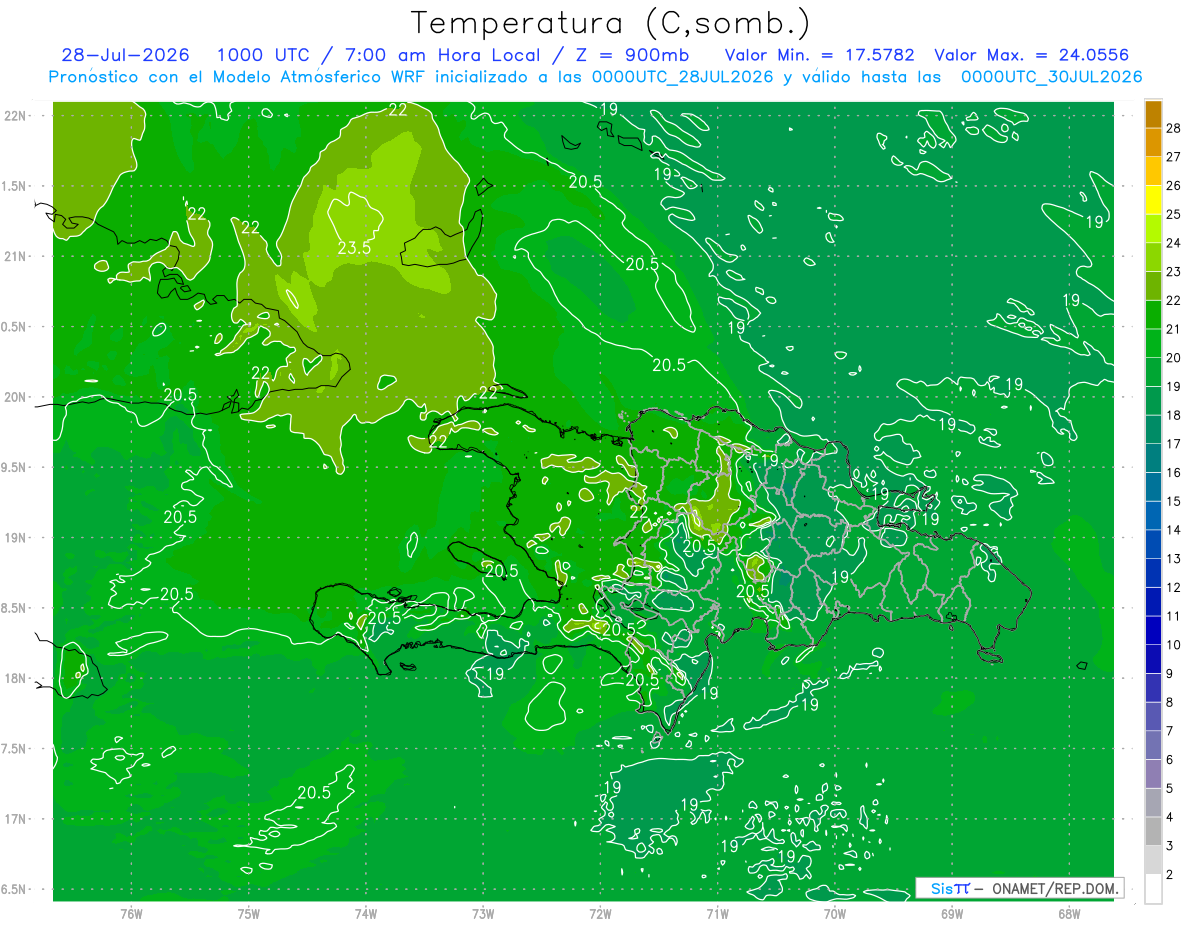The width and height of the screenshot is (1200, 927).
Task: Click the "18N" latitude label
Action: pyautogui.click(x=15, y=678)
